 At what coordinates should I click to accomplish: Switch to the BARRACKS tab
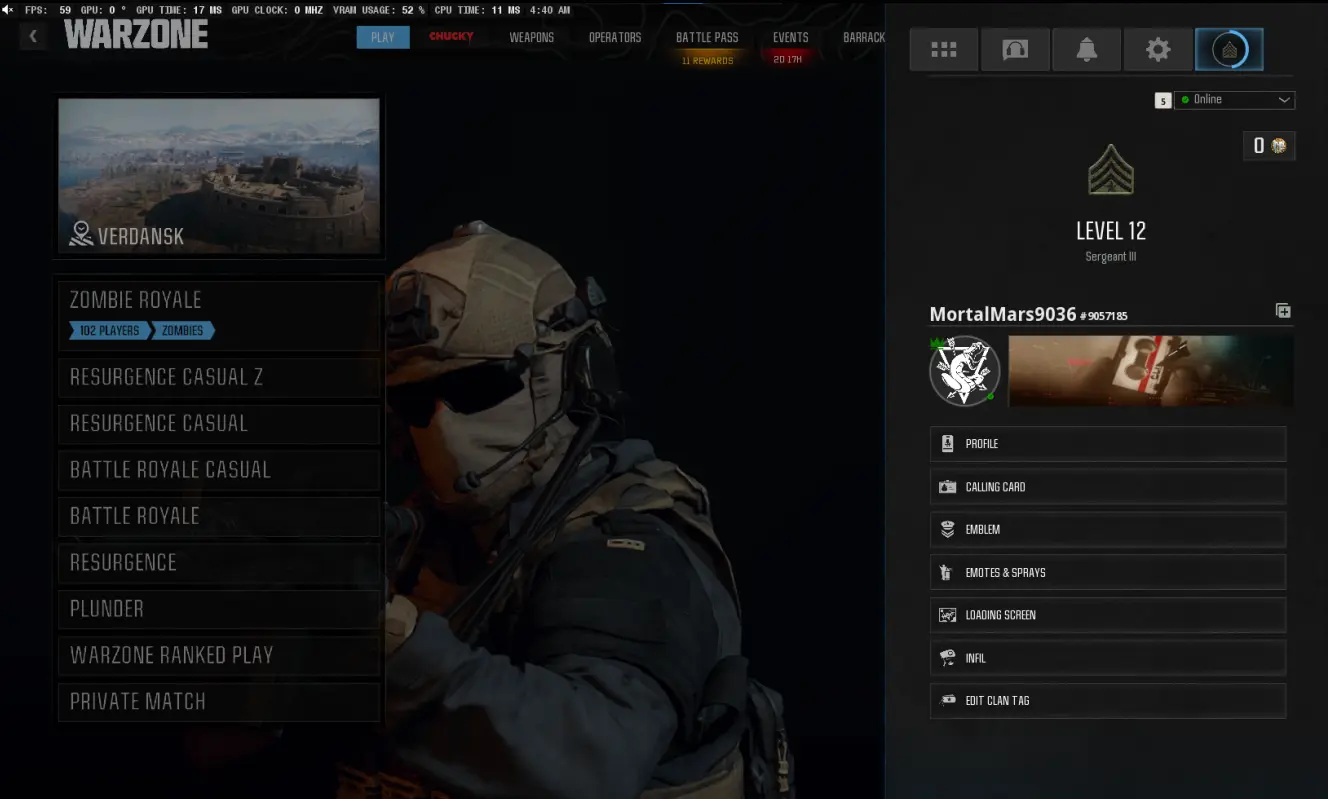tap(864, 38)
